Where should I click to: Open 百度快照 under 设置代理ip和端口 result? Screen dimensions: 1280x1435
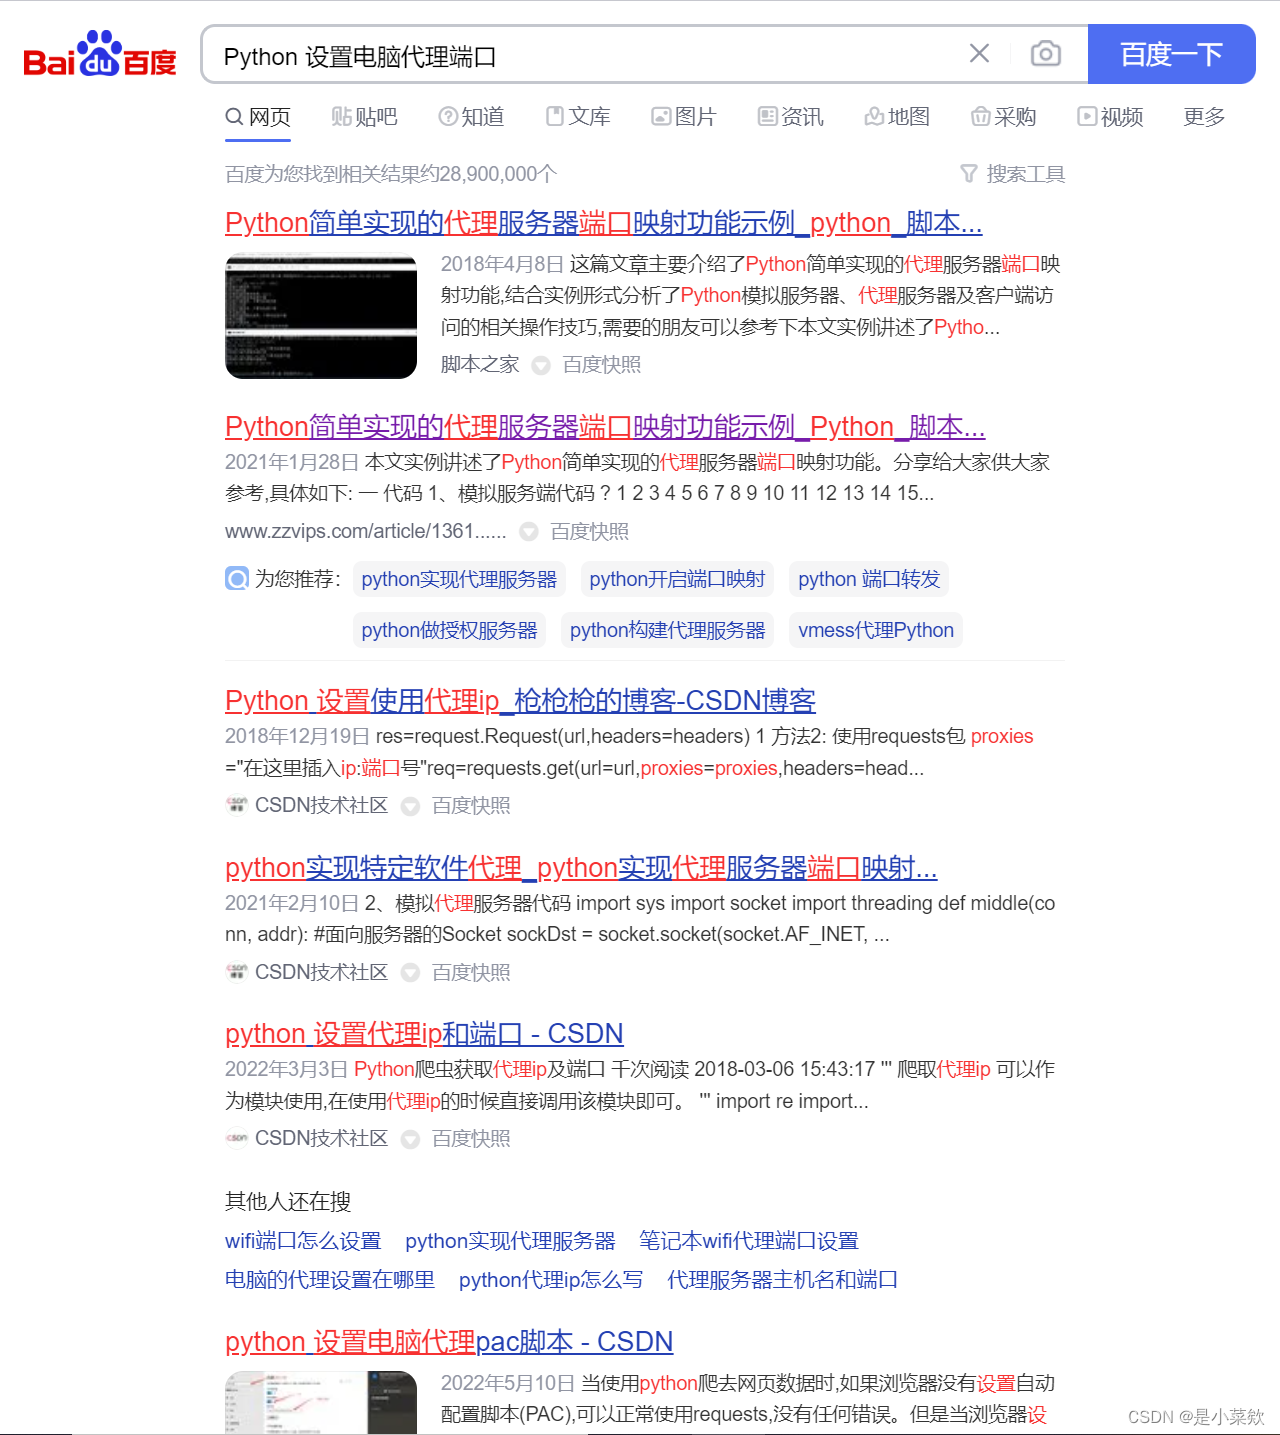pos(471,1138)
